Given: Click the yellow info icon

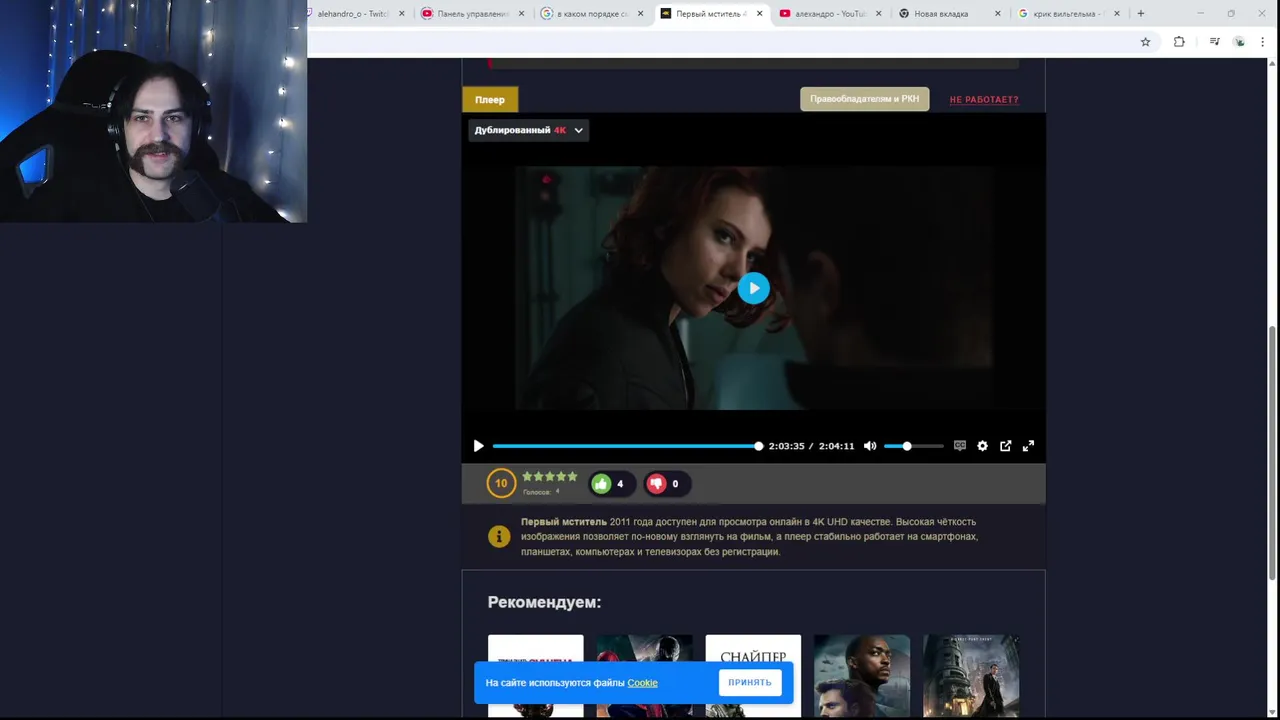Looking at the screenshot, I should click(498, 537).
